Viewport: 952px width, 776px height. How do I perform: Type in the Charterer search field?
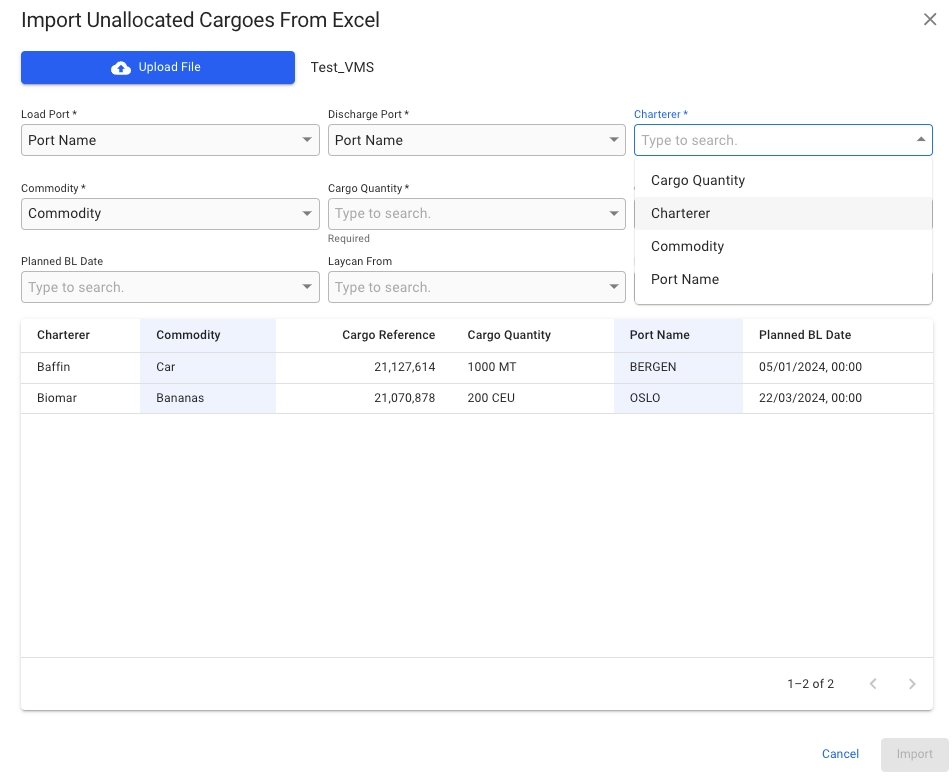click(770, 140)
